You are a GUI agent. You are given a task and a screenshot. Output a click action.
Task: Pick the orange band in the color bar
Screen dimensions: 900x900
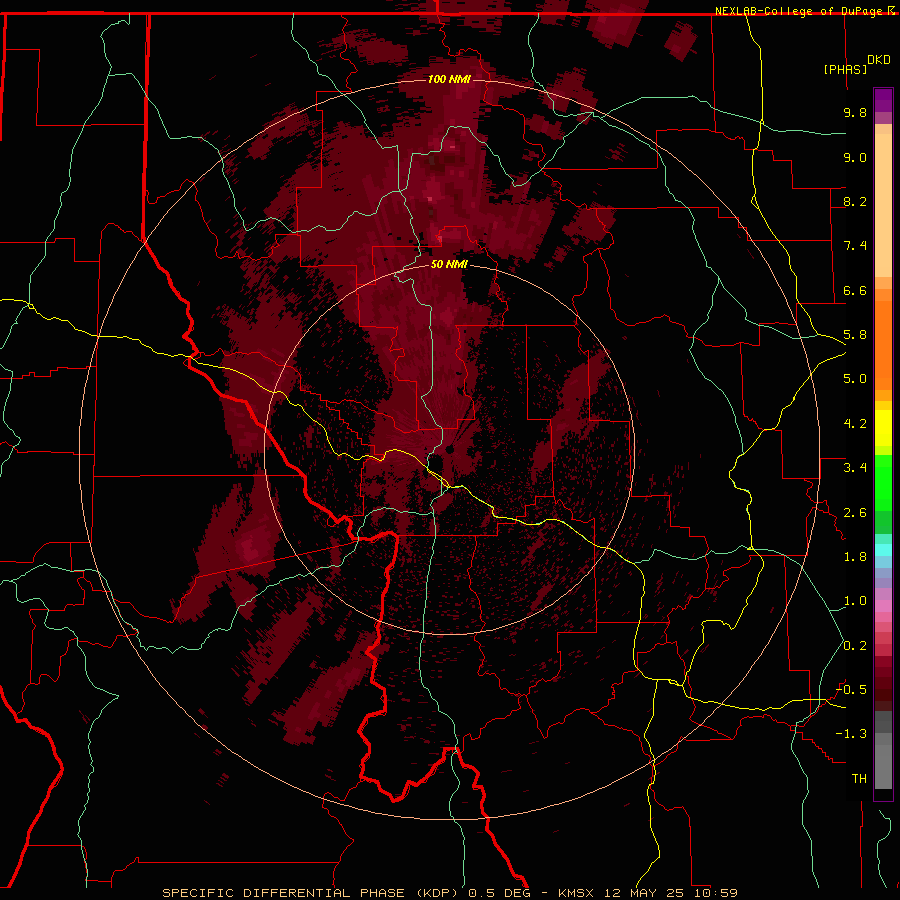(883, 346)
